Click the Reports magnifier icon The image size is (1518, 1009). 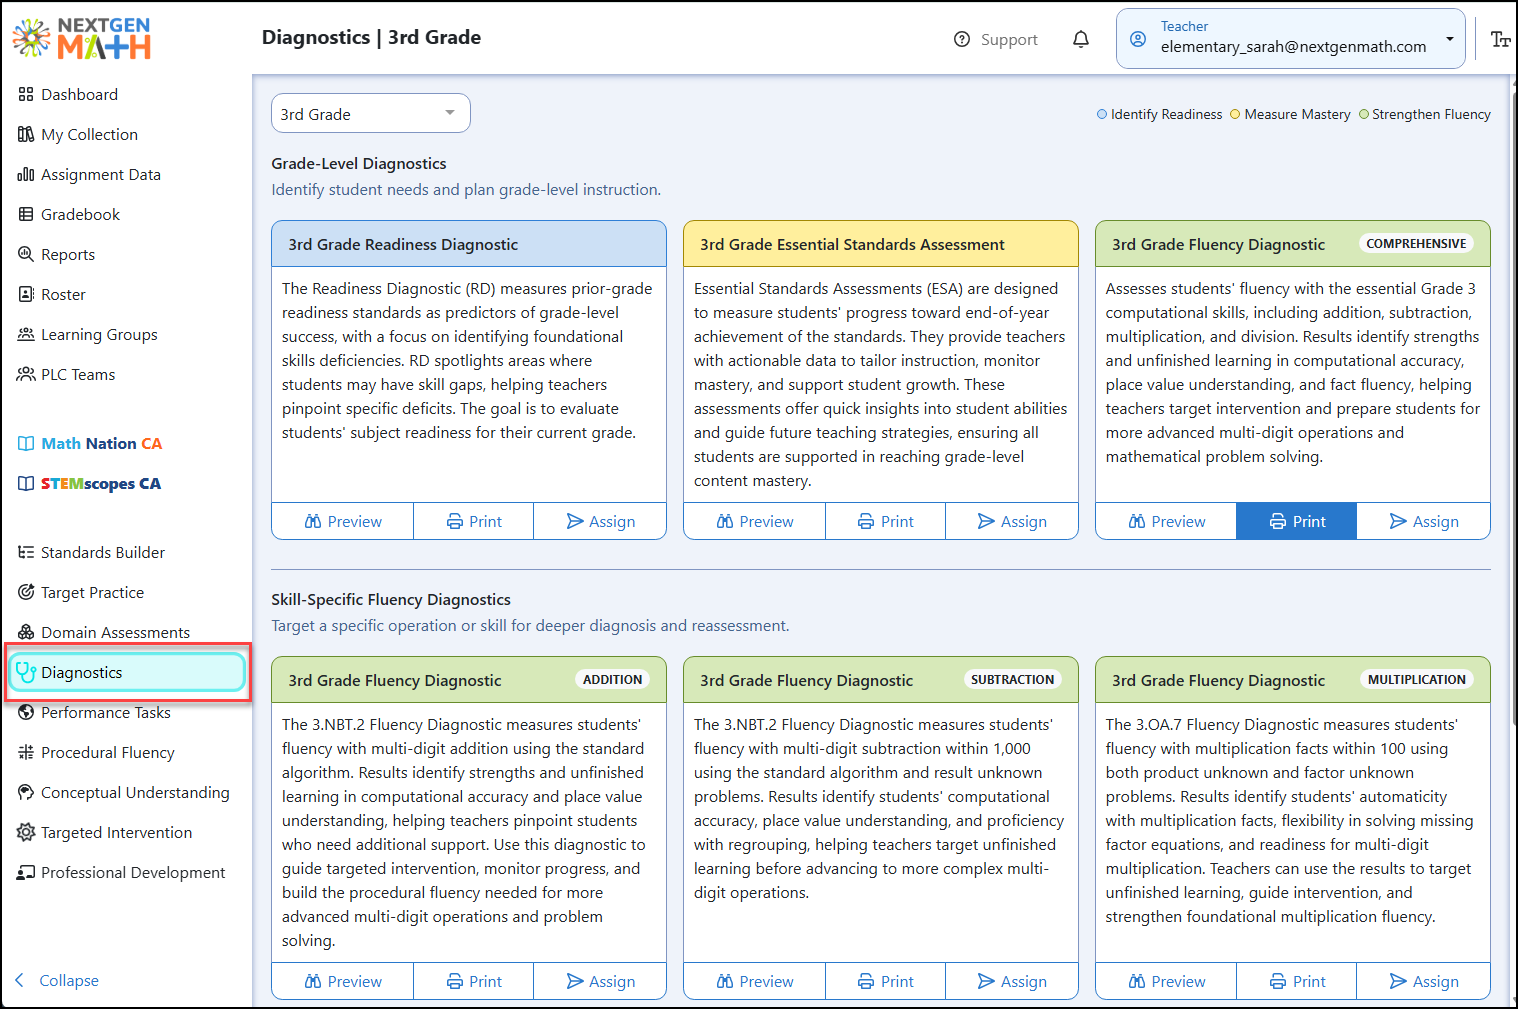26,254
